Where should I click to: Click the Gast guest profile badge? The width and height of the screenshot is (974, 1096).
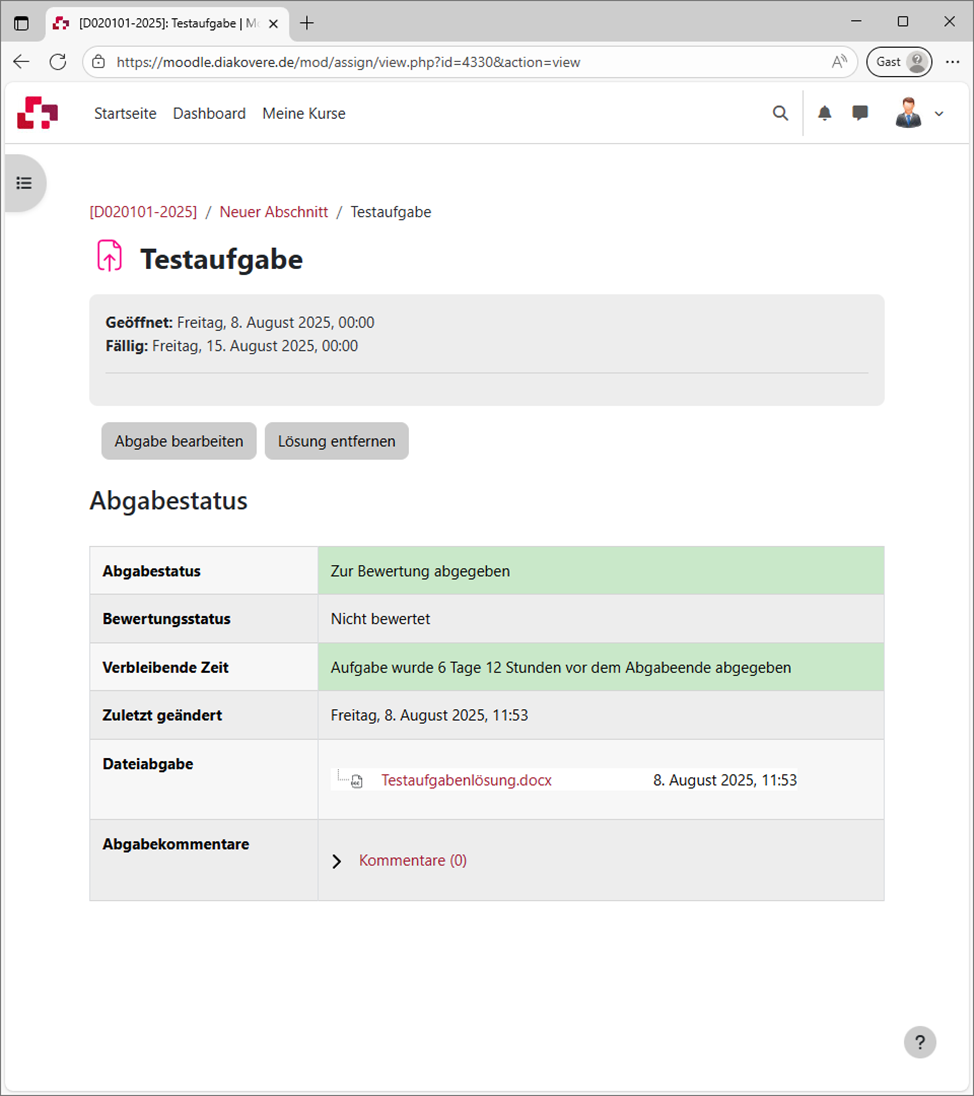tap(898, 61)
